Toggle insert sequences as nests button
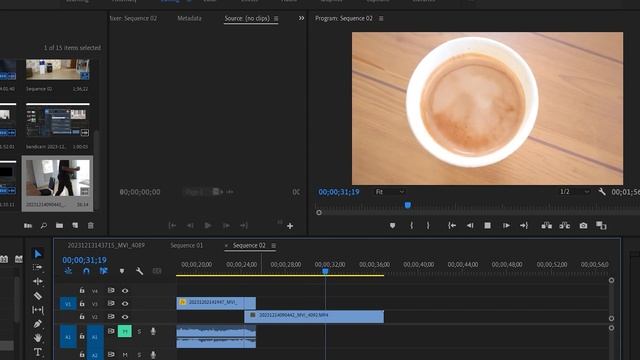The image size is (640, 360). (x=68, y=271)
